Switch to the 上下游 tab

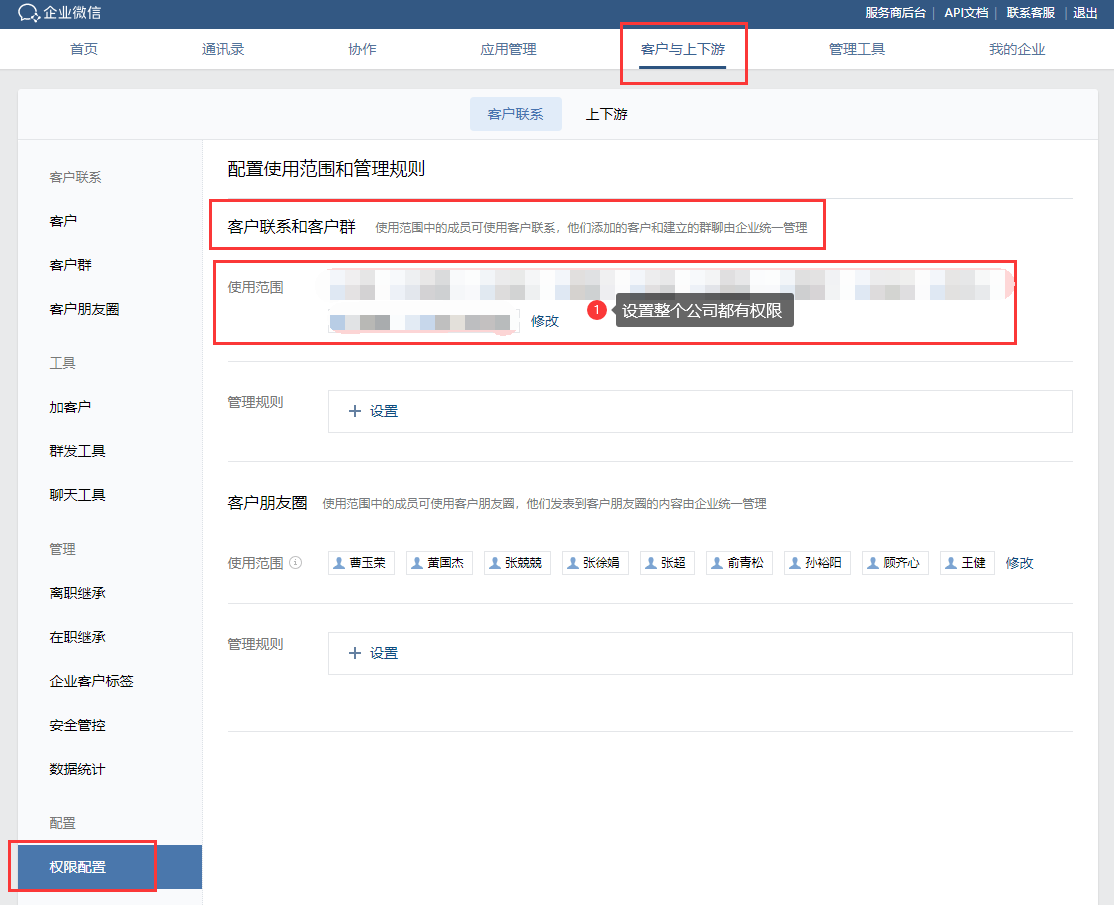606,114
